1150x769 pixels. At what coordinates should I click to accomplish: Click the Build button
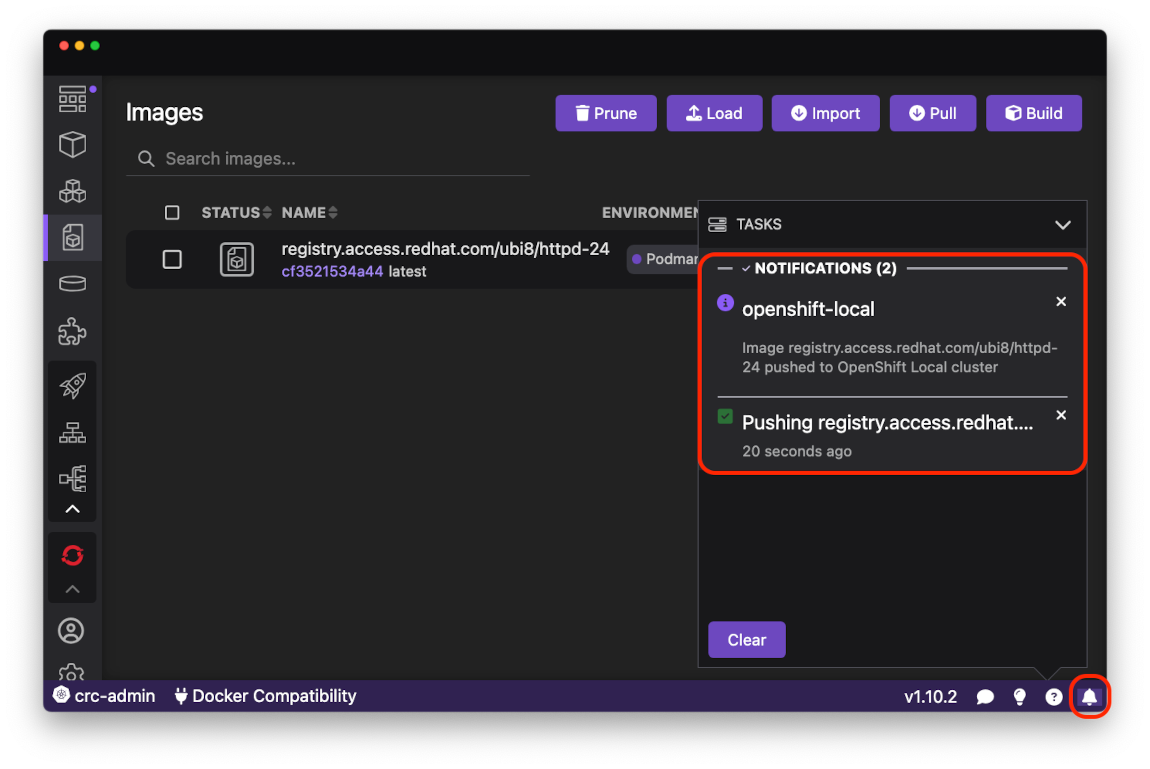pyautogui.click(x=1033, y=113)
